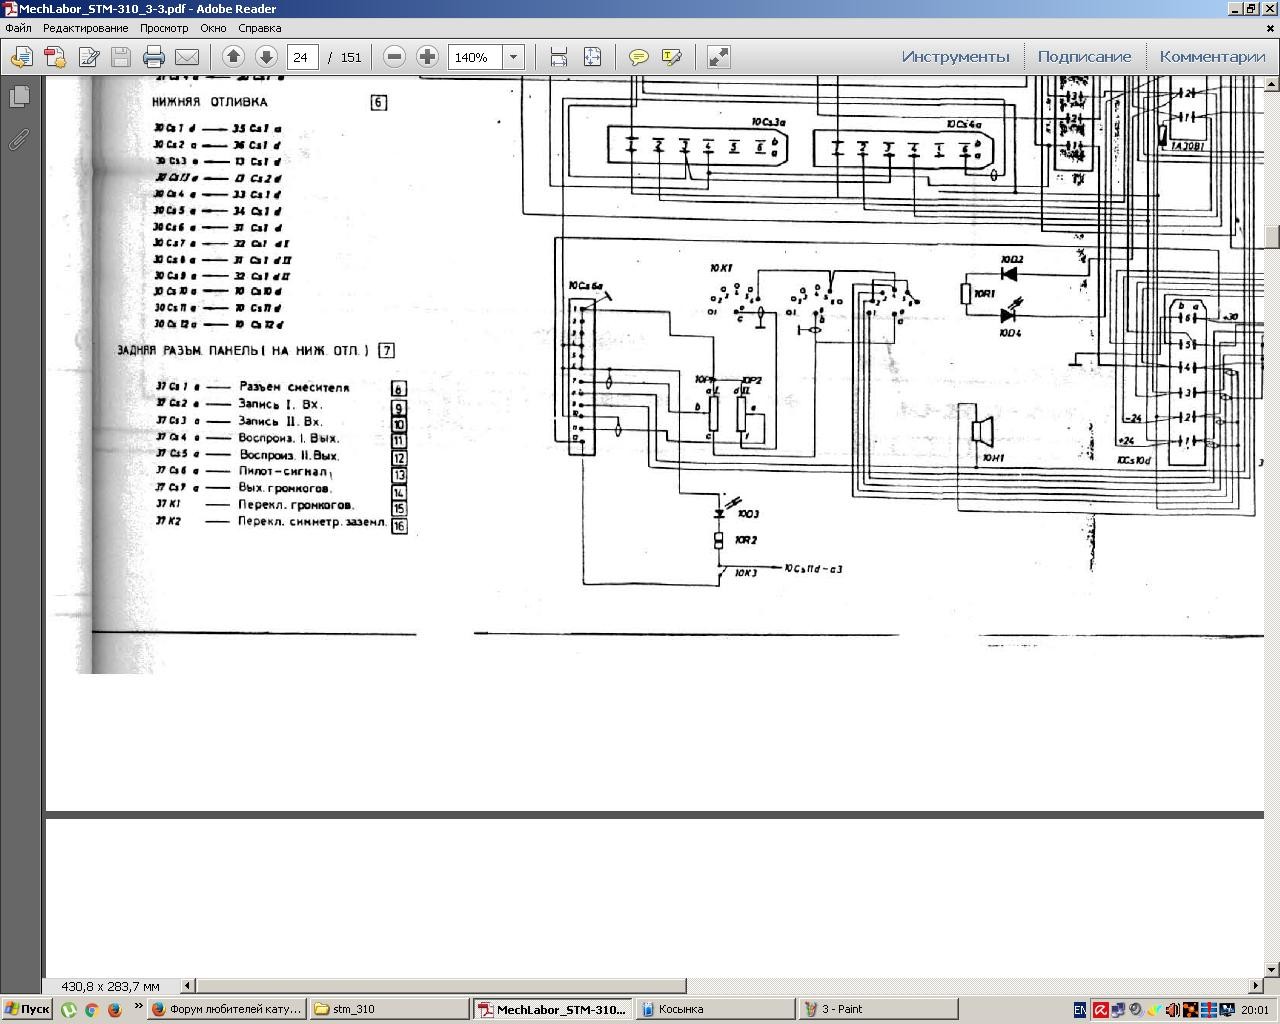Open the Редактирование menu
This screenshot has height=1024, width=1280.
85,28
